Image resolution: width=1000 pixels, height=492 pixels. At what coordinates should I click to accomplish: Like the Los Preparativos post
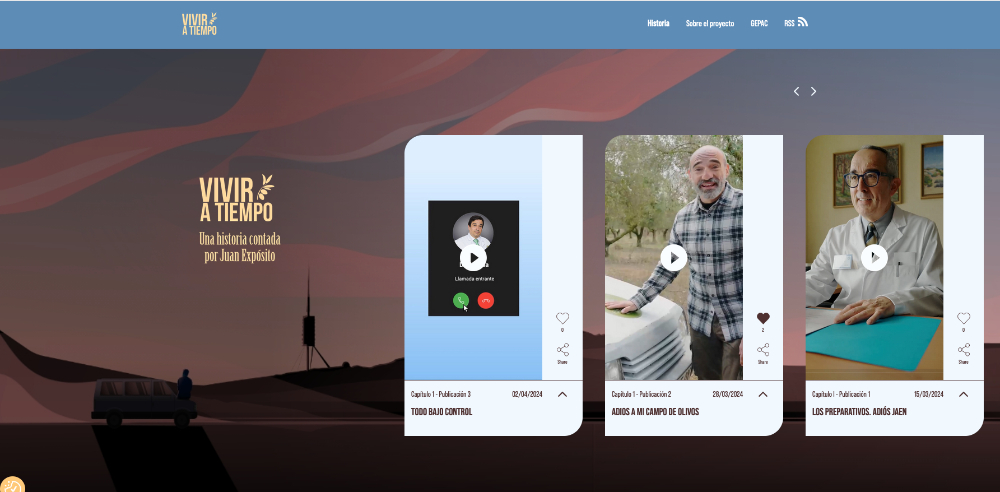(964, 318)
